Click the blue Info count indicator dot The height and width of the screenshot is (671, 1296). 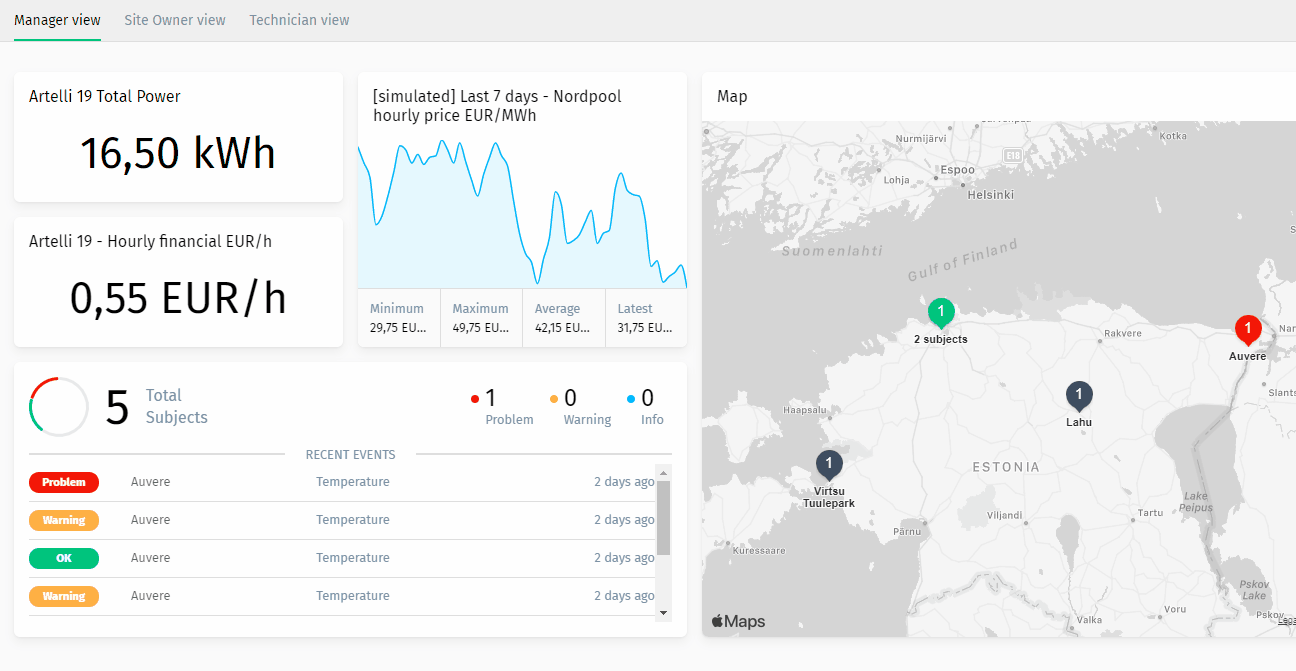(630, 397)
